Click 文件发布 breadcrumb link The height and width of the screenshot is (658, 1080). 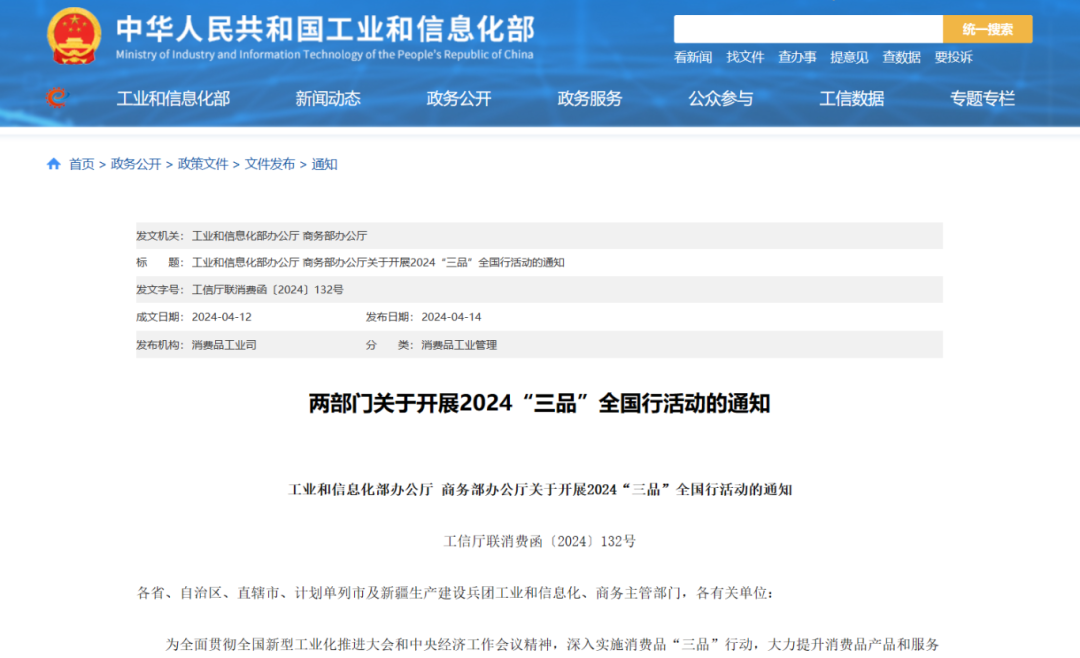click(270, 164)
